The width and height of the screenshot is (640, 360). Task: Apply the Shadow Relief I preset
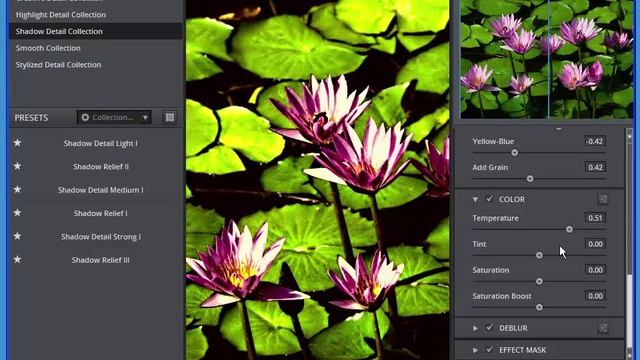pos(100,213)
